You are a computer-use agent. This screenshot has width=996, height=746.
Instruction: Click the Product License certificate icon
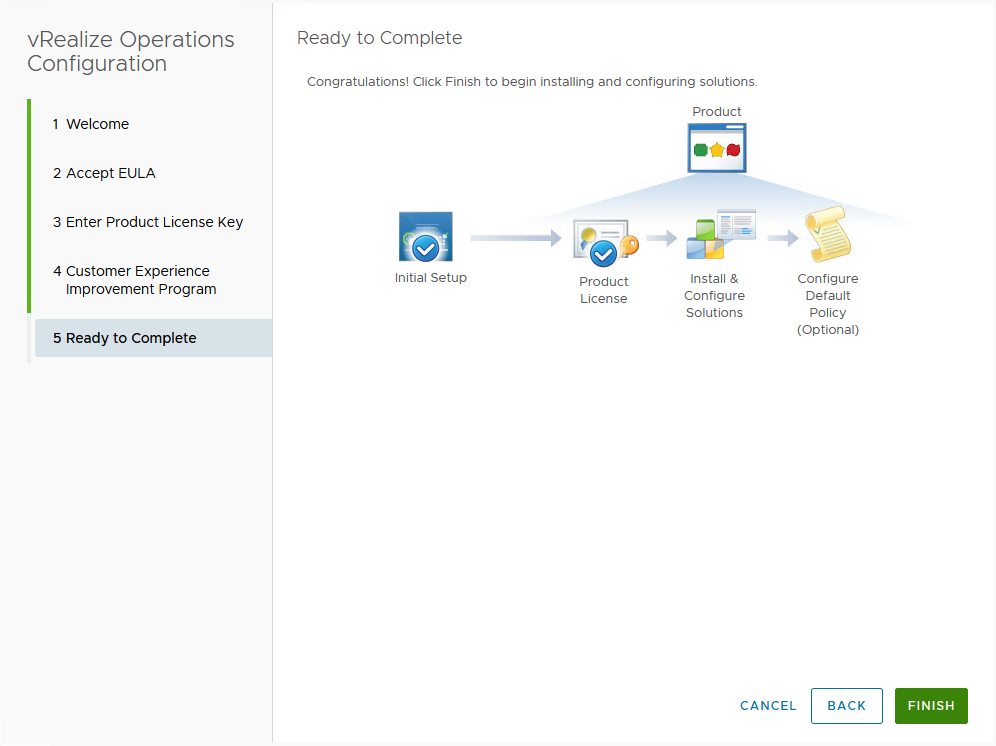pos(604,243)
